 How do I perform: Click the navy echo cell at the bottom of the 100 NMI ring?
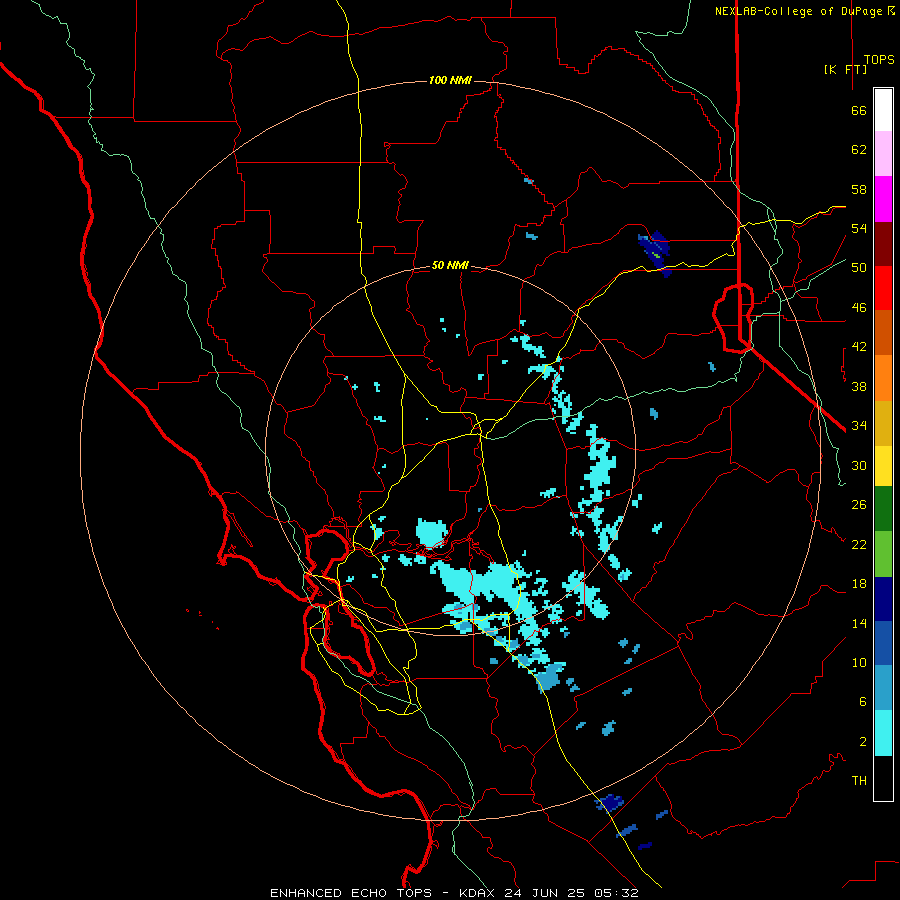610,802
